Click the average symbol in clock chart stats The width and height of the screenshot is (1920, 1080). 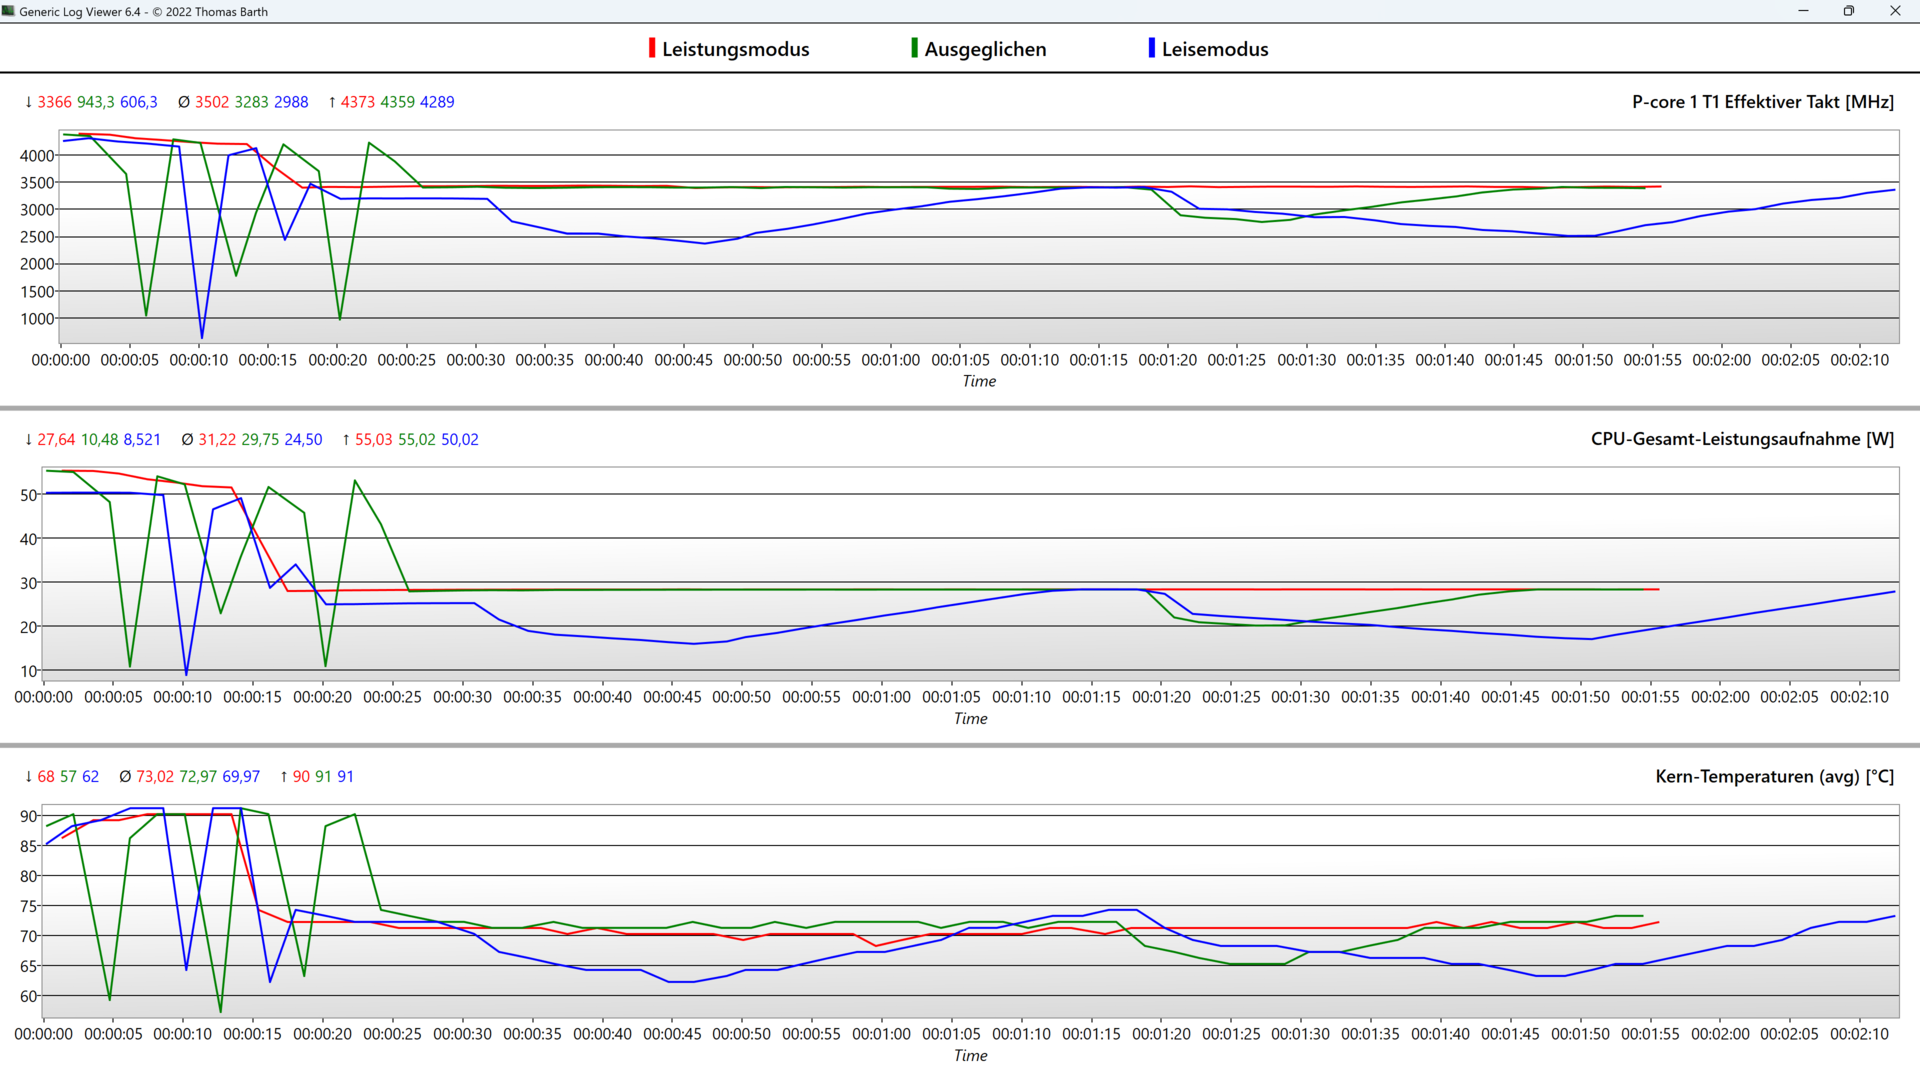click(184, 102)
